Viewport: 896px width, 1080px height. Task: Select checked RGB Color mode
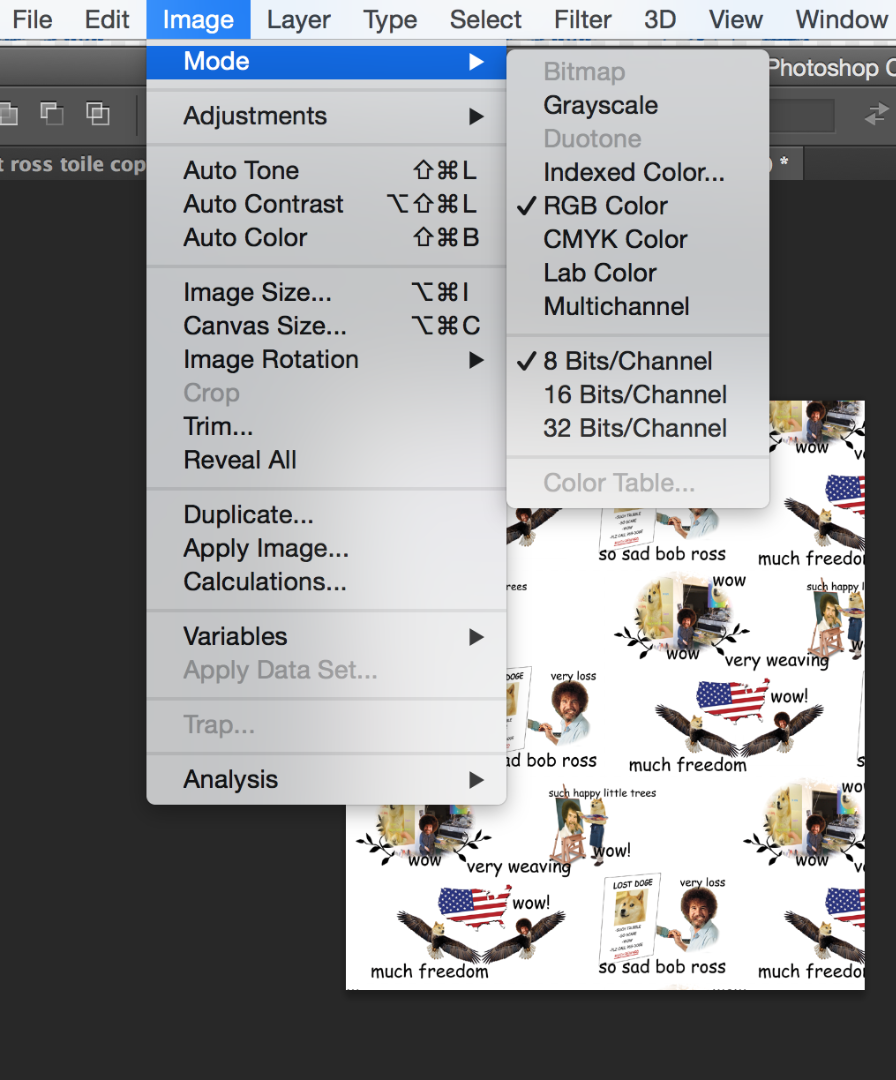pos(638,206)
